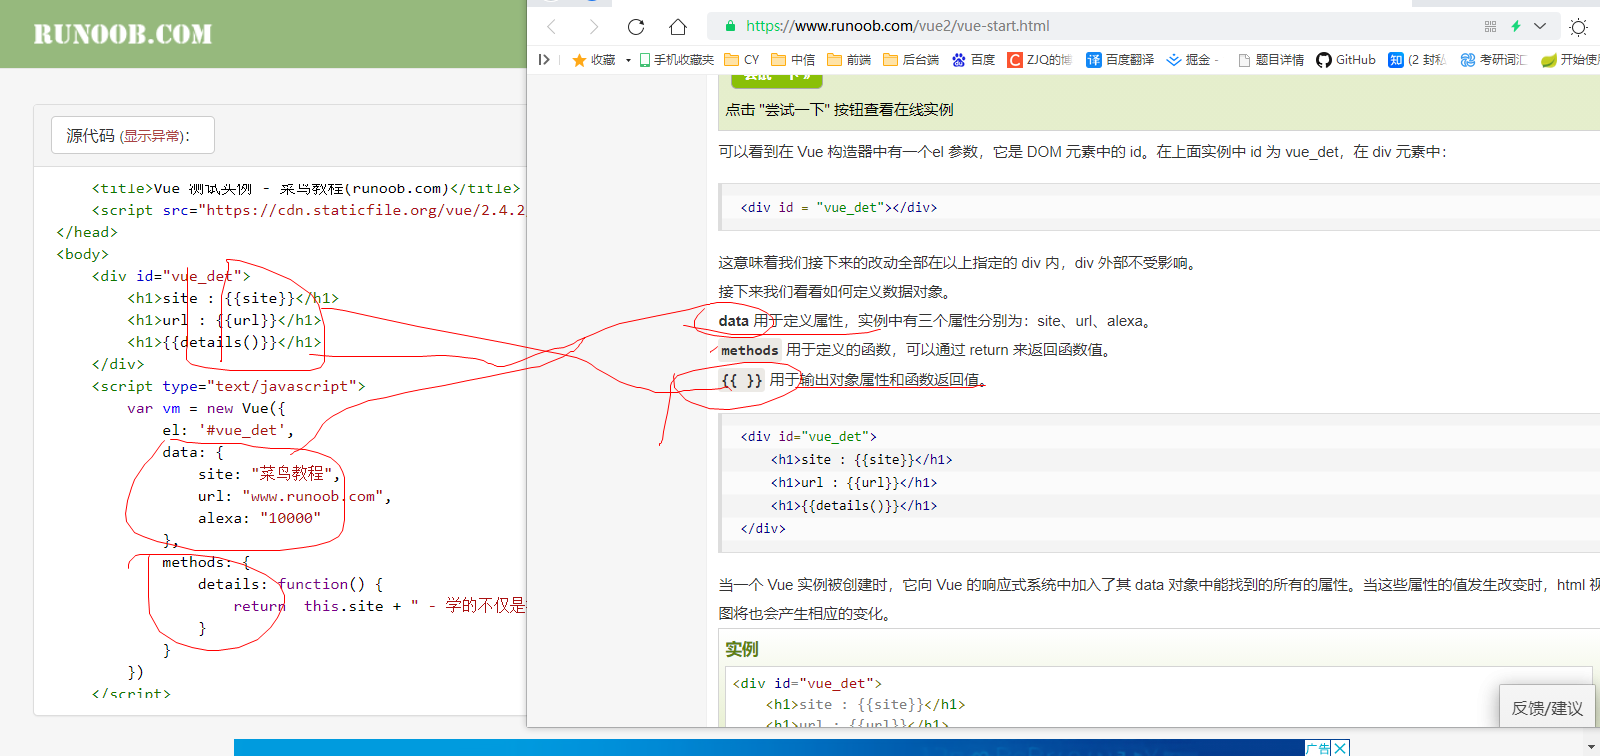Click the 显示异常 red link text
The height and width of the screenshot is (756, 1600).
coord(153,136)
